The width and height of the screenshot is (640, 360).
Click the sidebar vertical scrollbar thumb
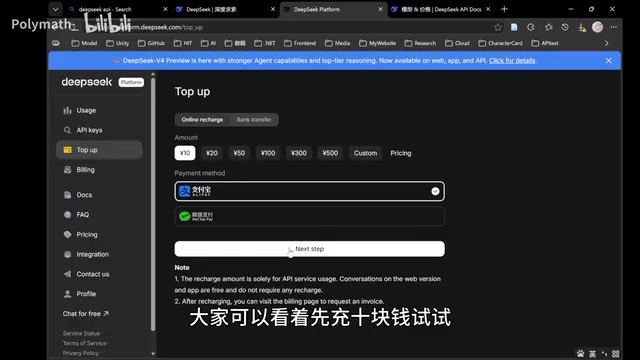[x=153, y=204]
